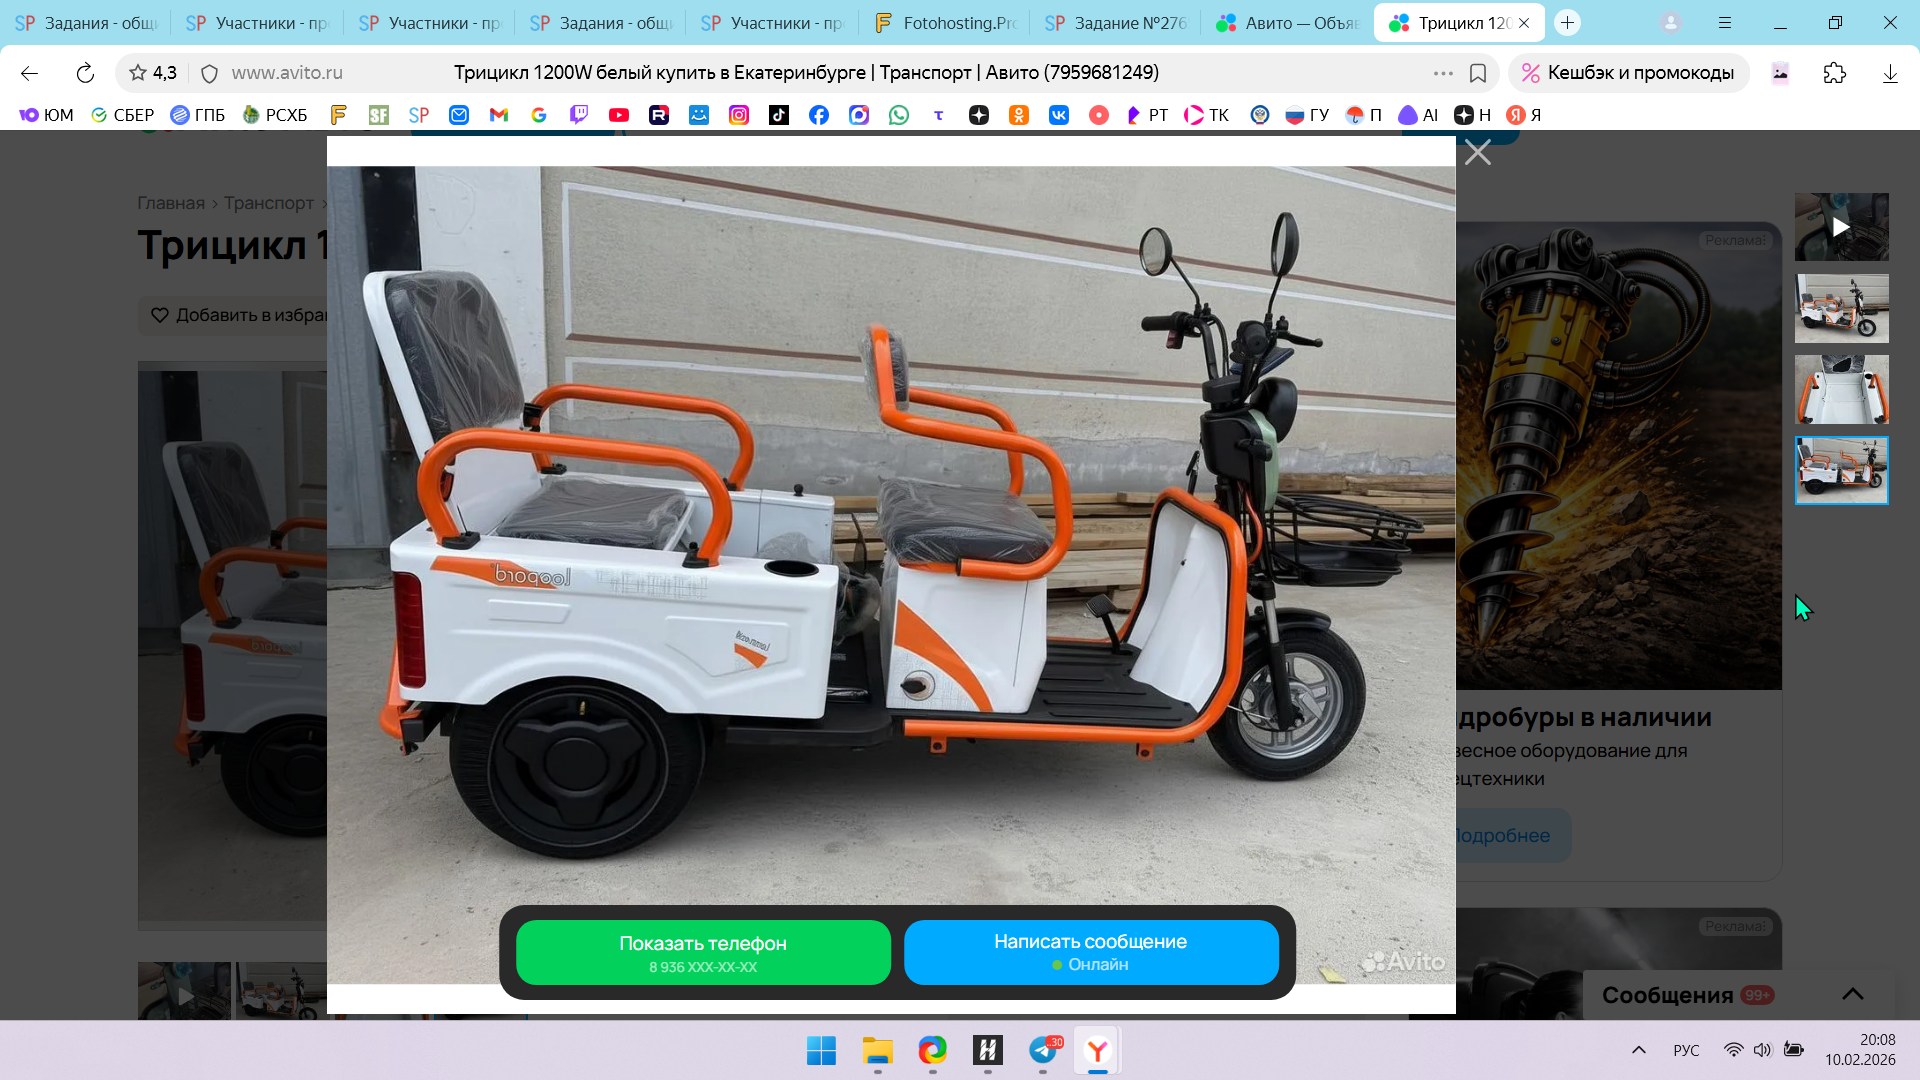
Task: Go back using browser back arrow
Action: [29, 73]
